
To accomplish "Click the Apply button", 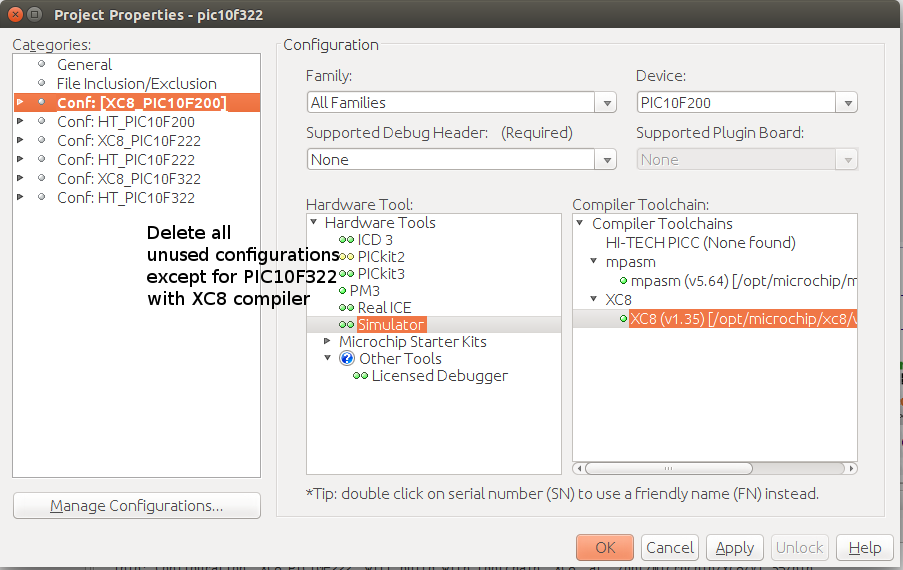I will [x=735, y=548].
